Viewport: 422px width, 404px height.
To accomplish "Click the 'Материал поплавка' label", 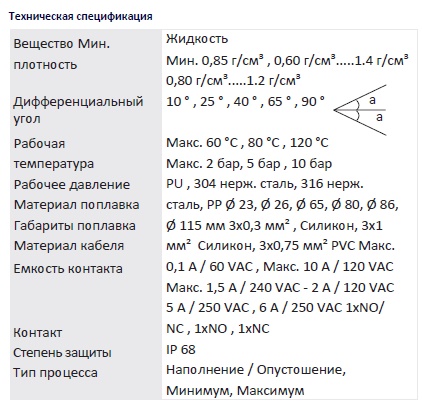I will (x=76, y=205).
